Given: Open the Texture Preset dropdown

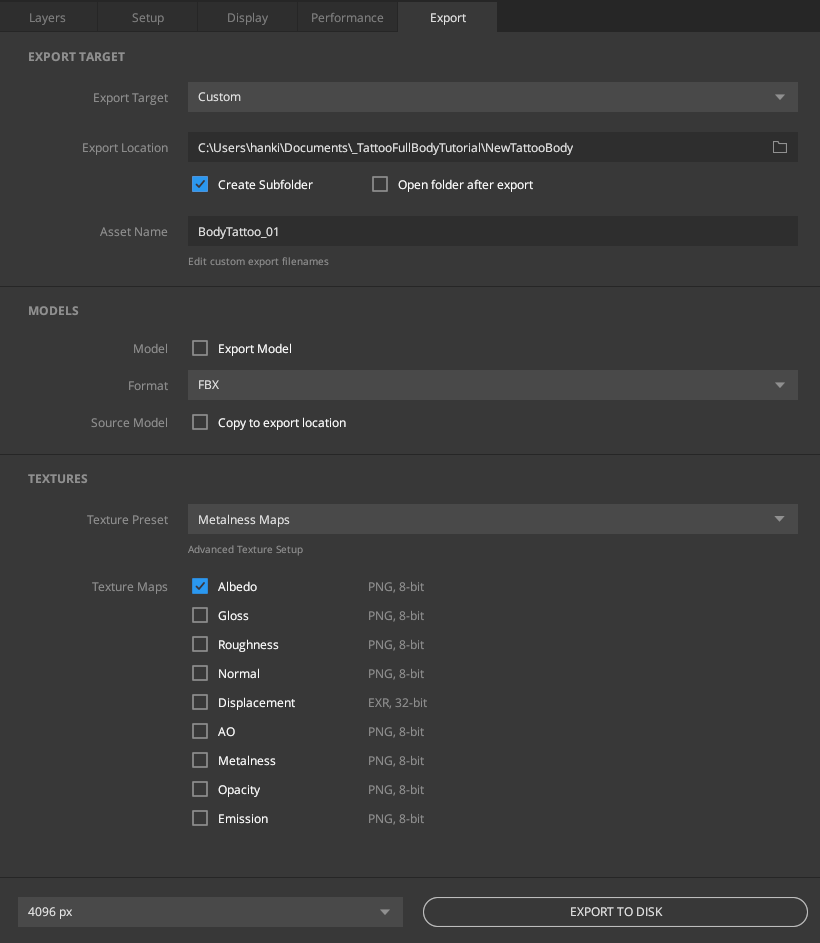Looking at the screenshot, I should 492,519.
